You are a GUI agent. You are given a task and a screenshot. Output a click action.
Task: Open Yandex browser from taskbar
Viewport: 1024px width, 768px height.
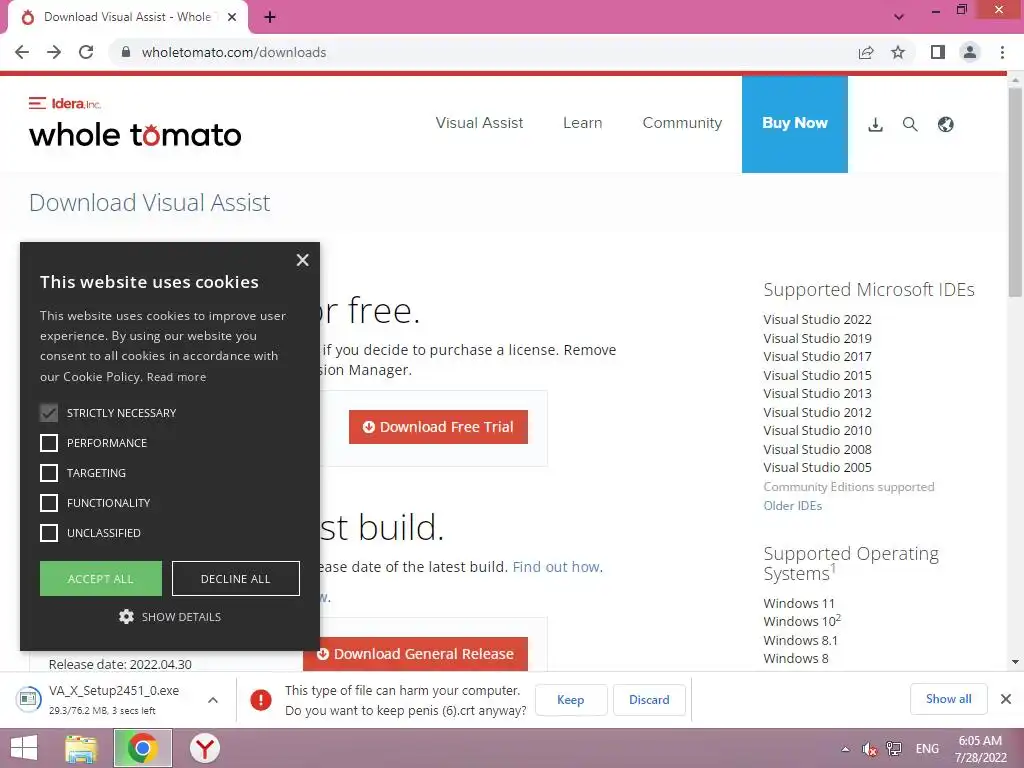[x=204, y=748]
